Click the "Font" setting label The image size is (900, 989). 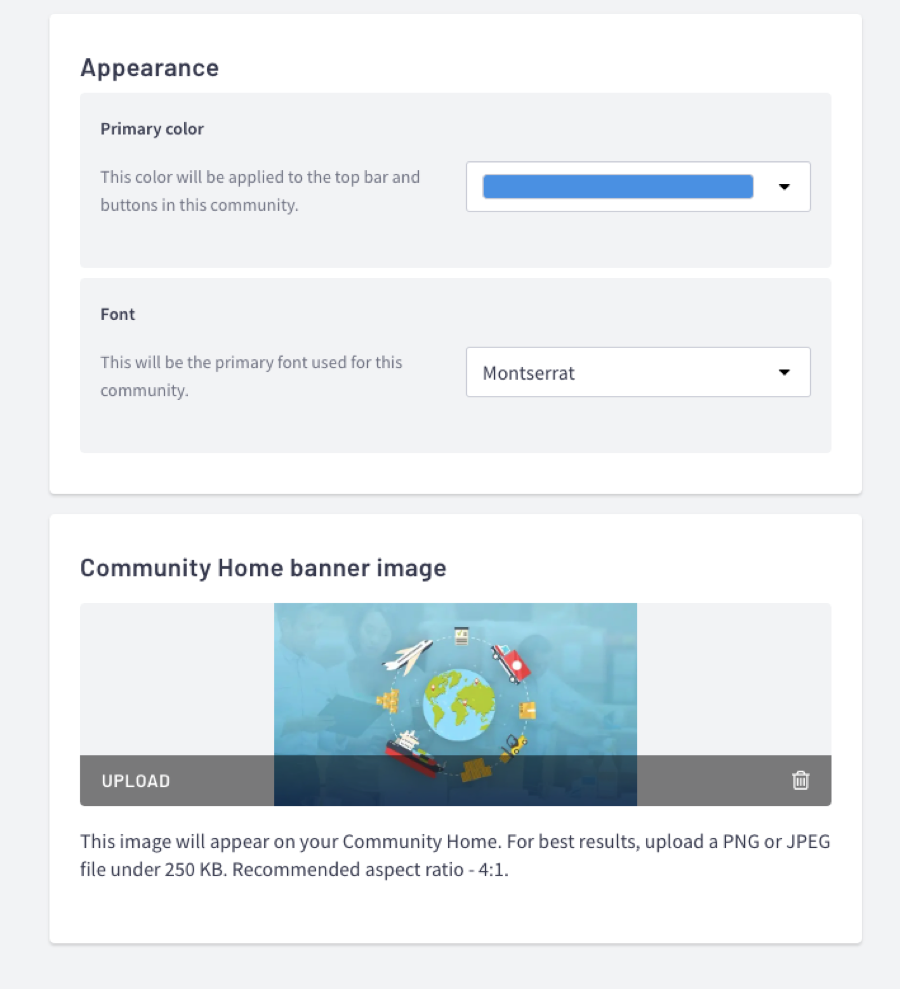tap(118, 314)
